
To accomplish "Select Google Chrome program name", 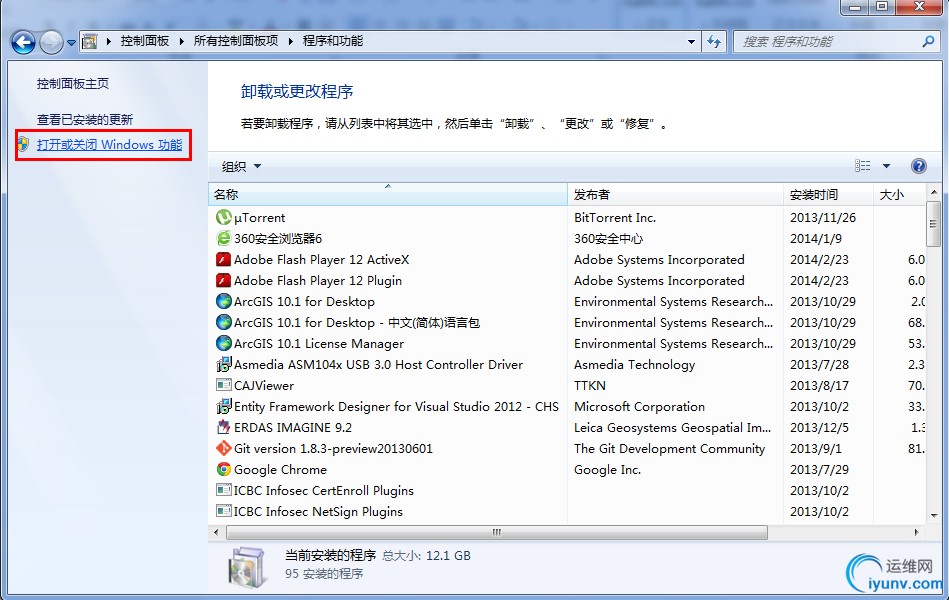I will point(280,470).
